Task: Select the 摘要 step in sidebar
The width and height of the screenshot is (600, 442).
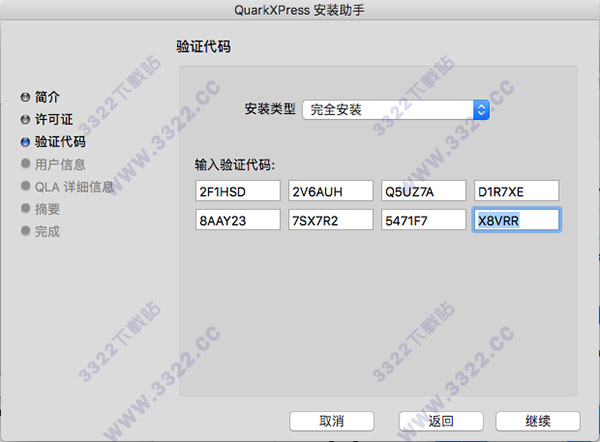Action: (47, 209)
